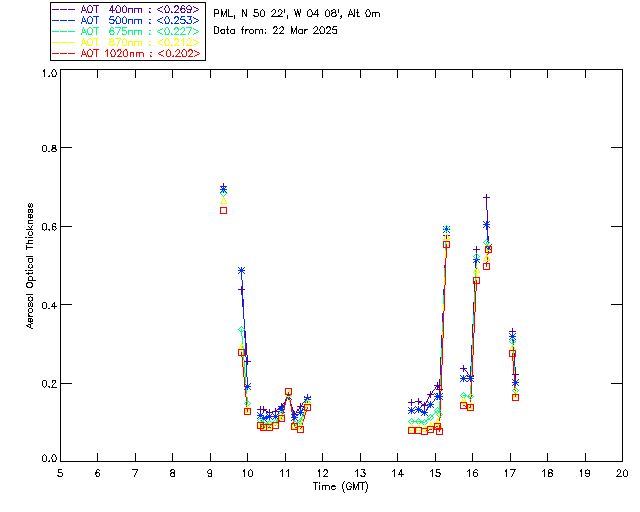
Task: Click the <0.269> mean value in legend
Action: [178, 9]
